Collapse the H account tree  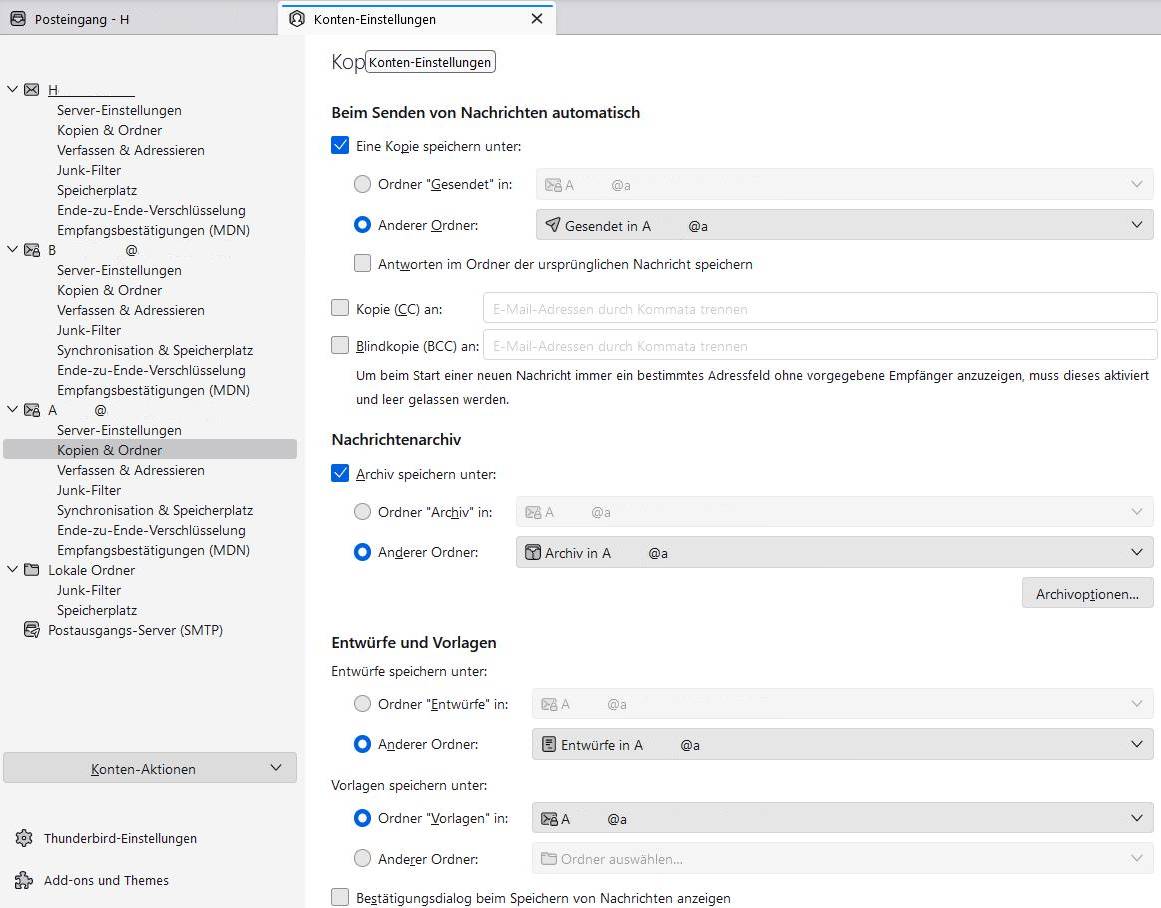click(13, 89)
